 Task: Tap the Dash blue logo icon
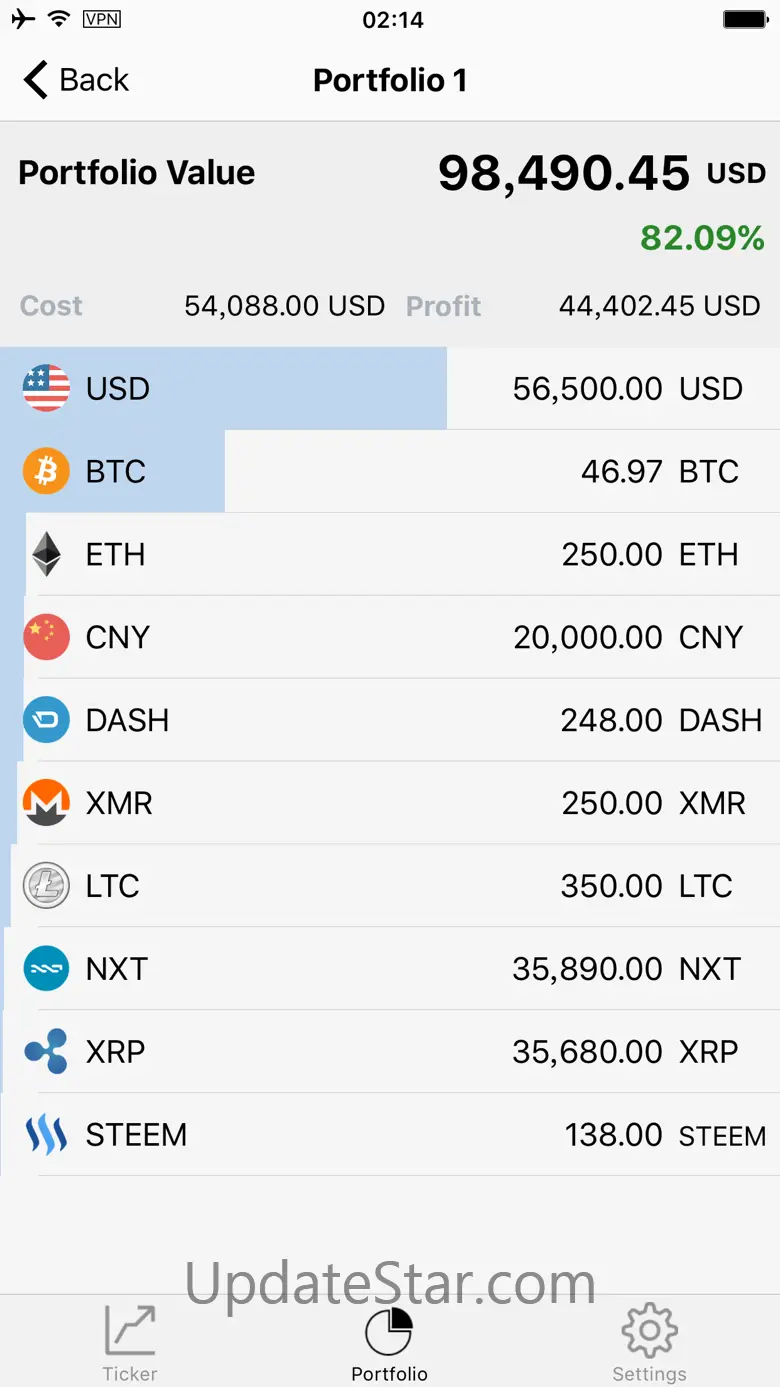point(46,720)
